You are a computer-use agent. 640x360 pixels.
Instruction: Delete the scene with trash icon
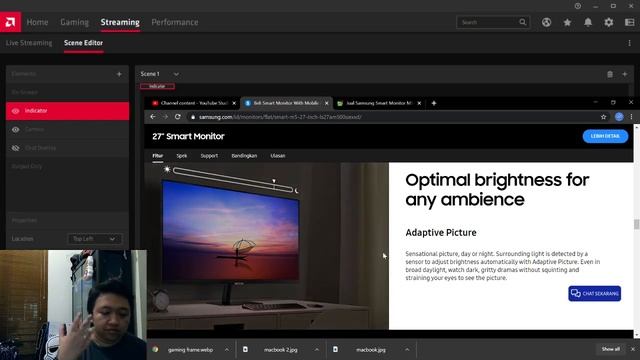coord(610,74)
